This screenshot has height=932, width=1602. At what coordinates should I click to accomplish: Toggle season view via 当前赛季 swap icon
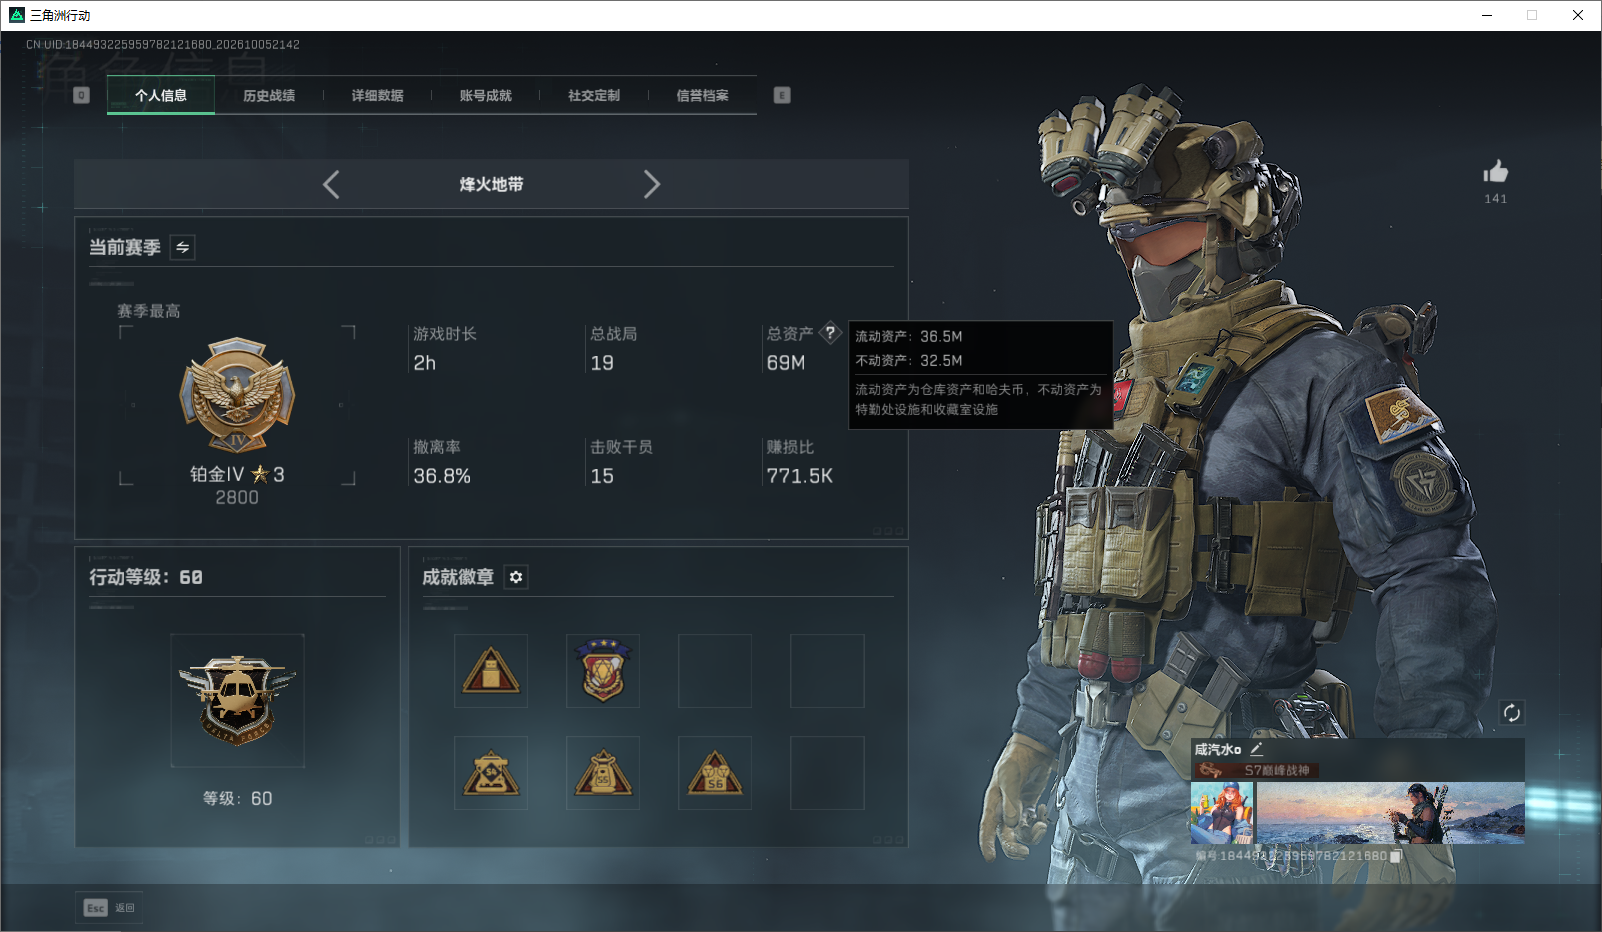click(x=183, y=247)
